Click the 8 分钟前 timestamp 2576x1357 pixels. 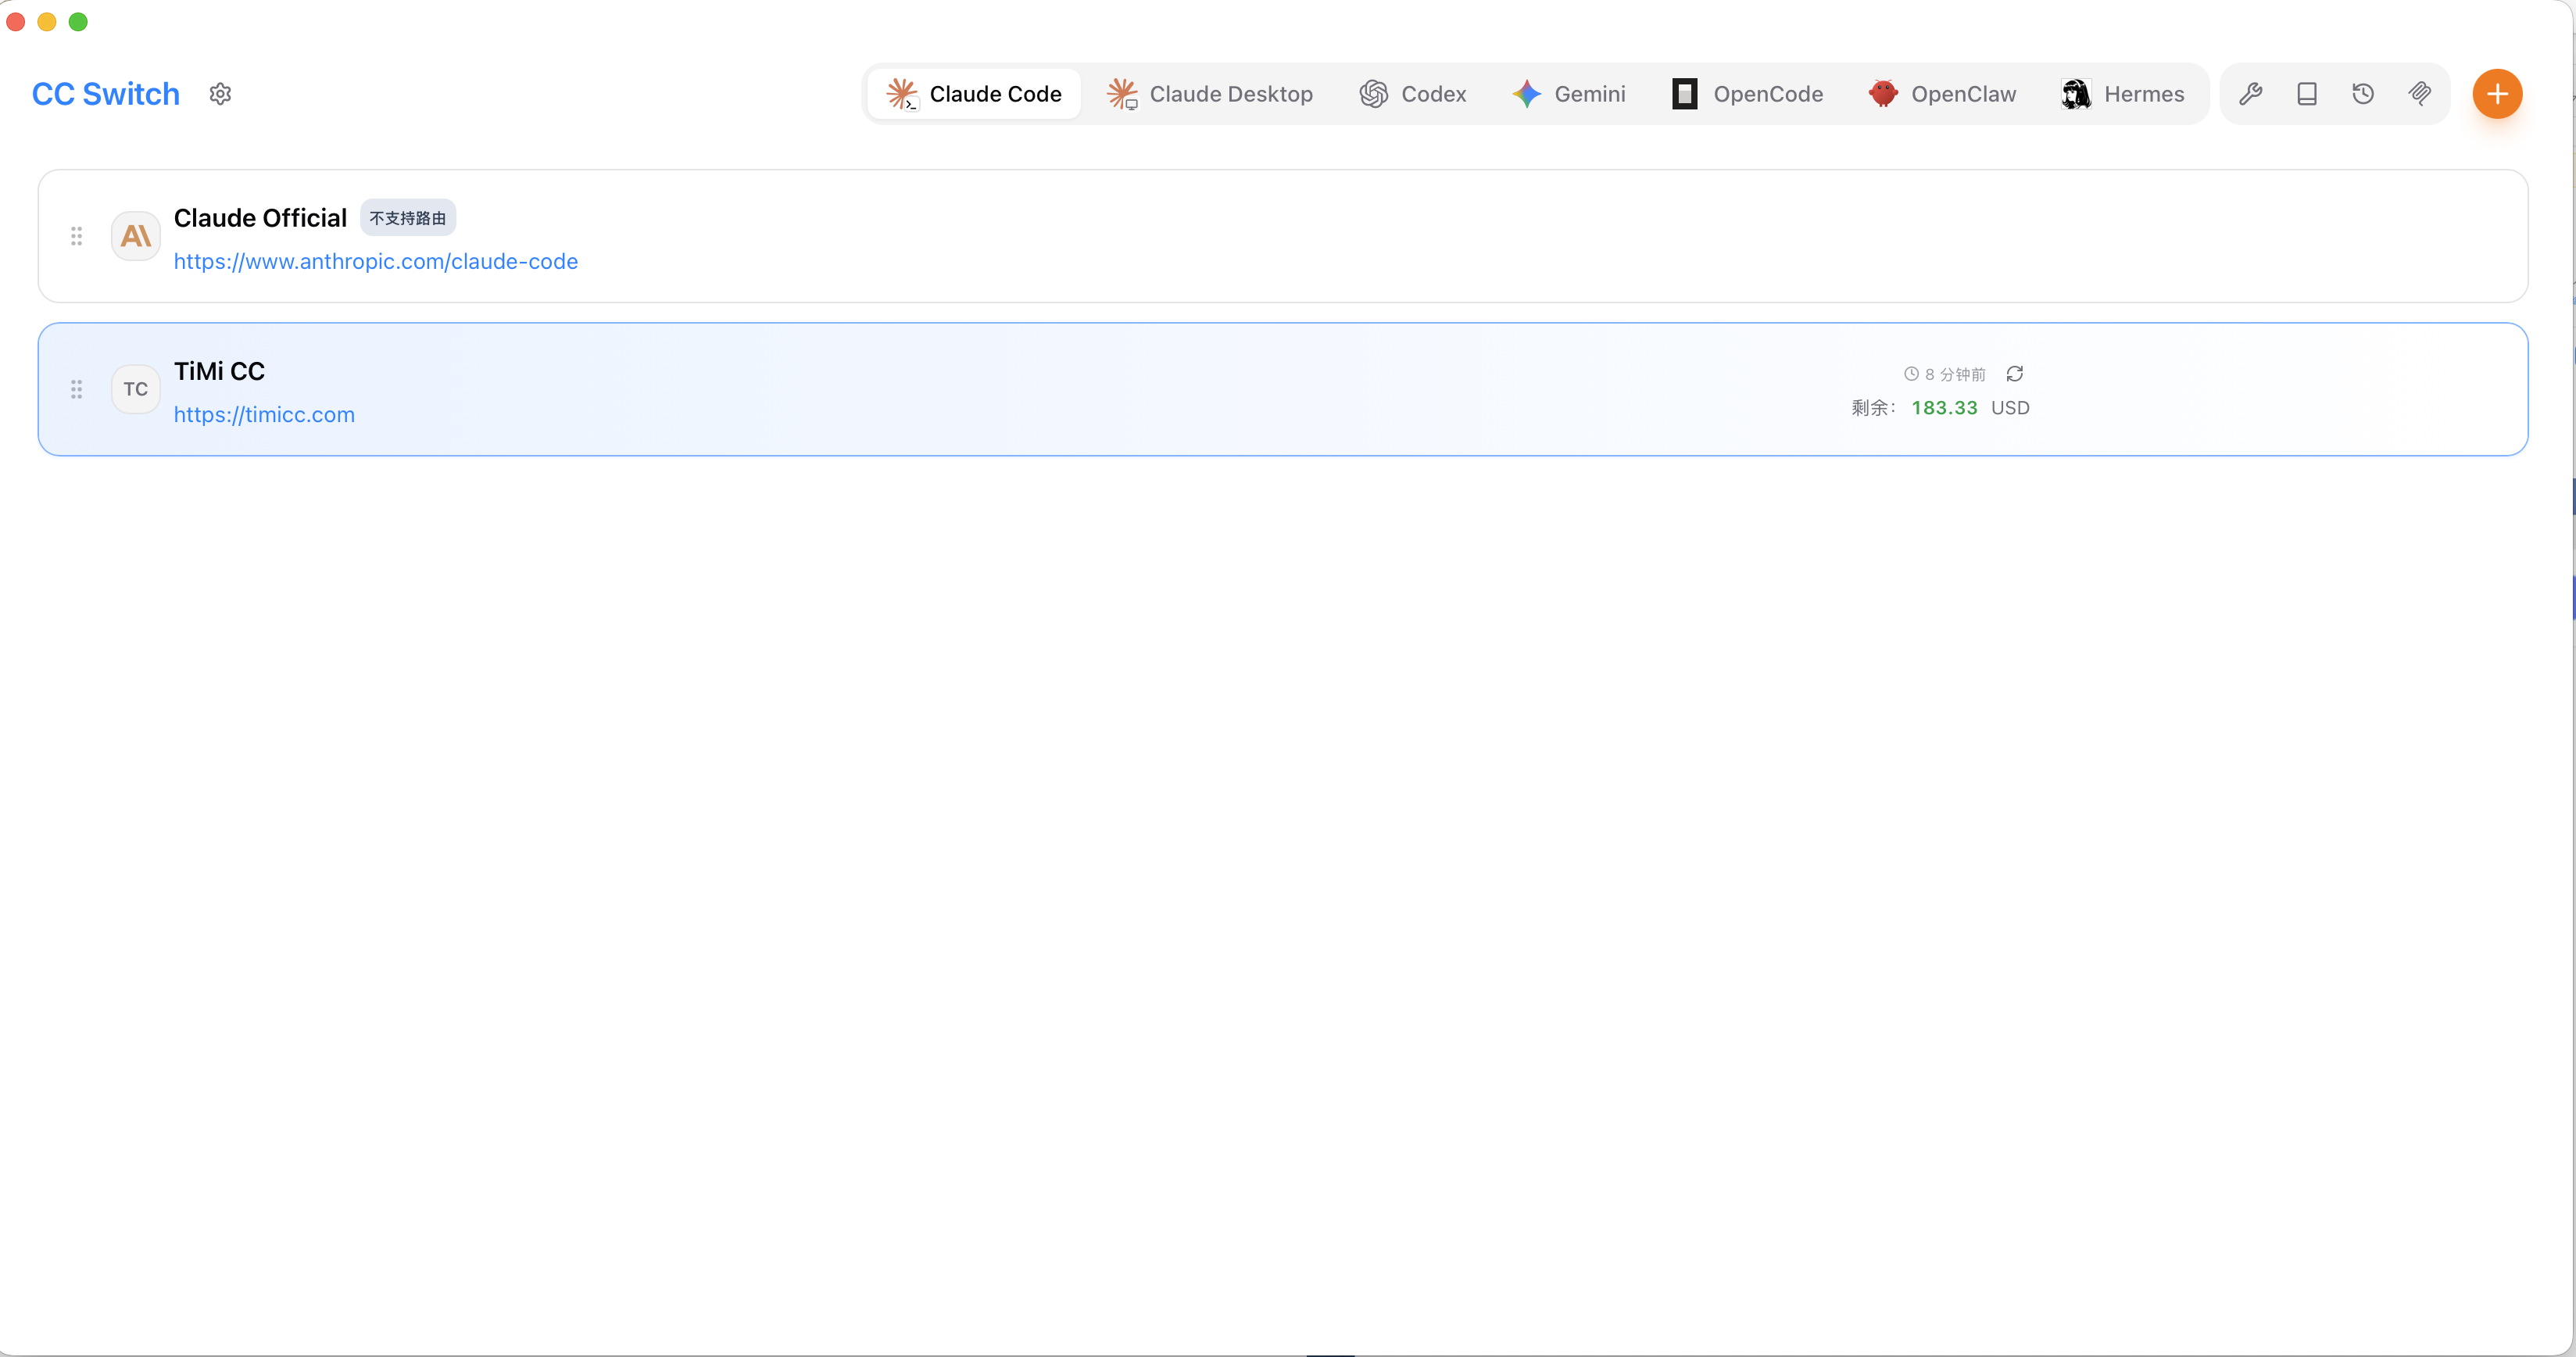pyautogui.click(x=1945, y=374)
